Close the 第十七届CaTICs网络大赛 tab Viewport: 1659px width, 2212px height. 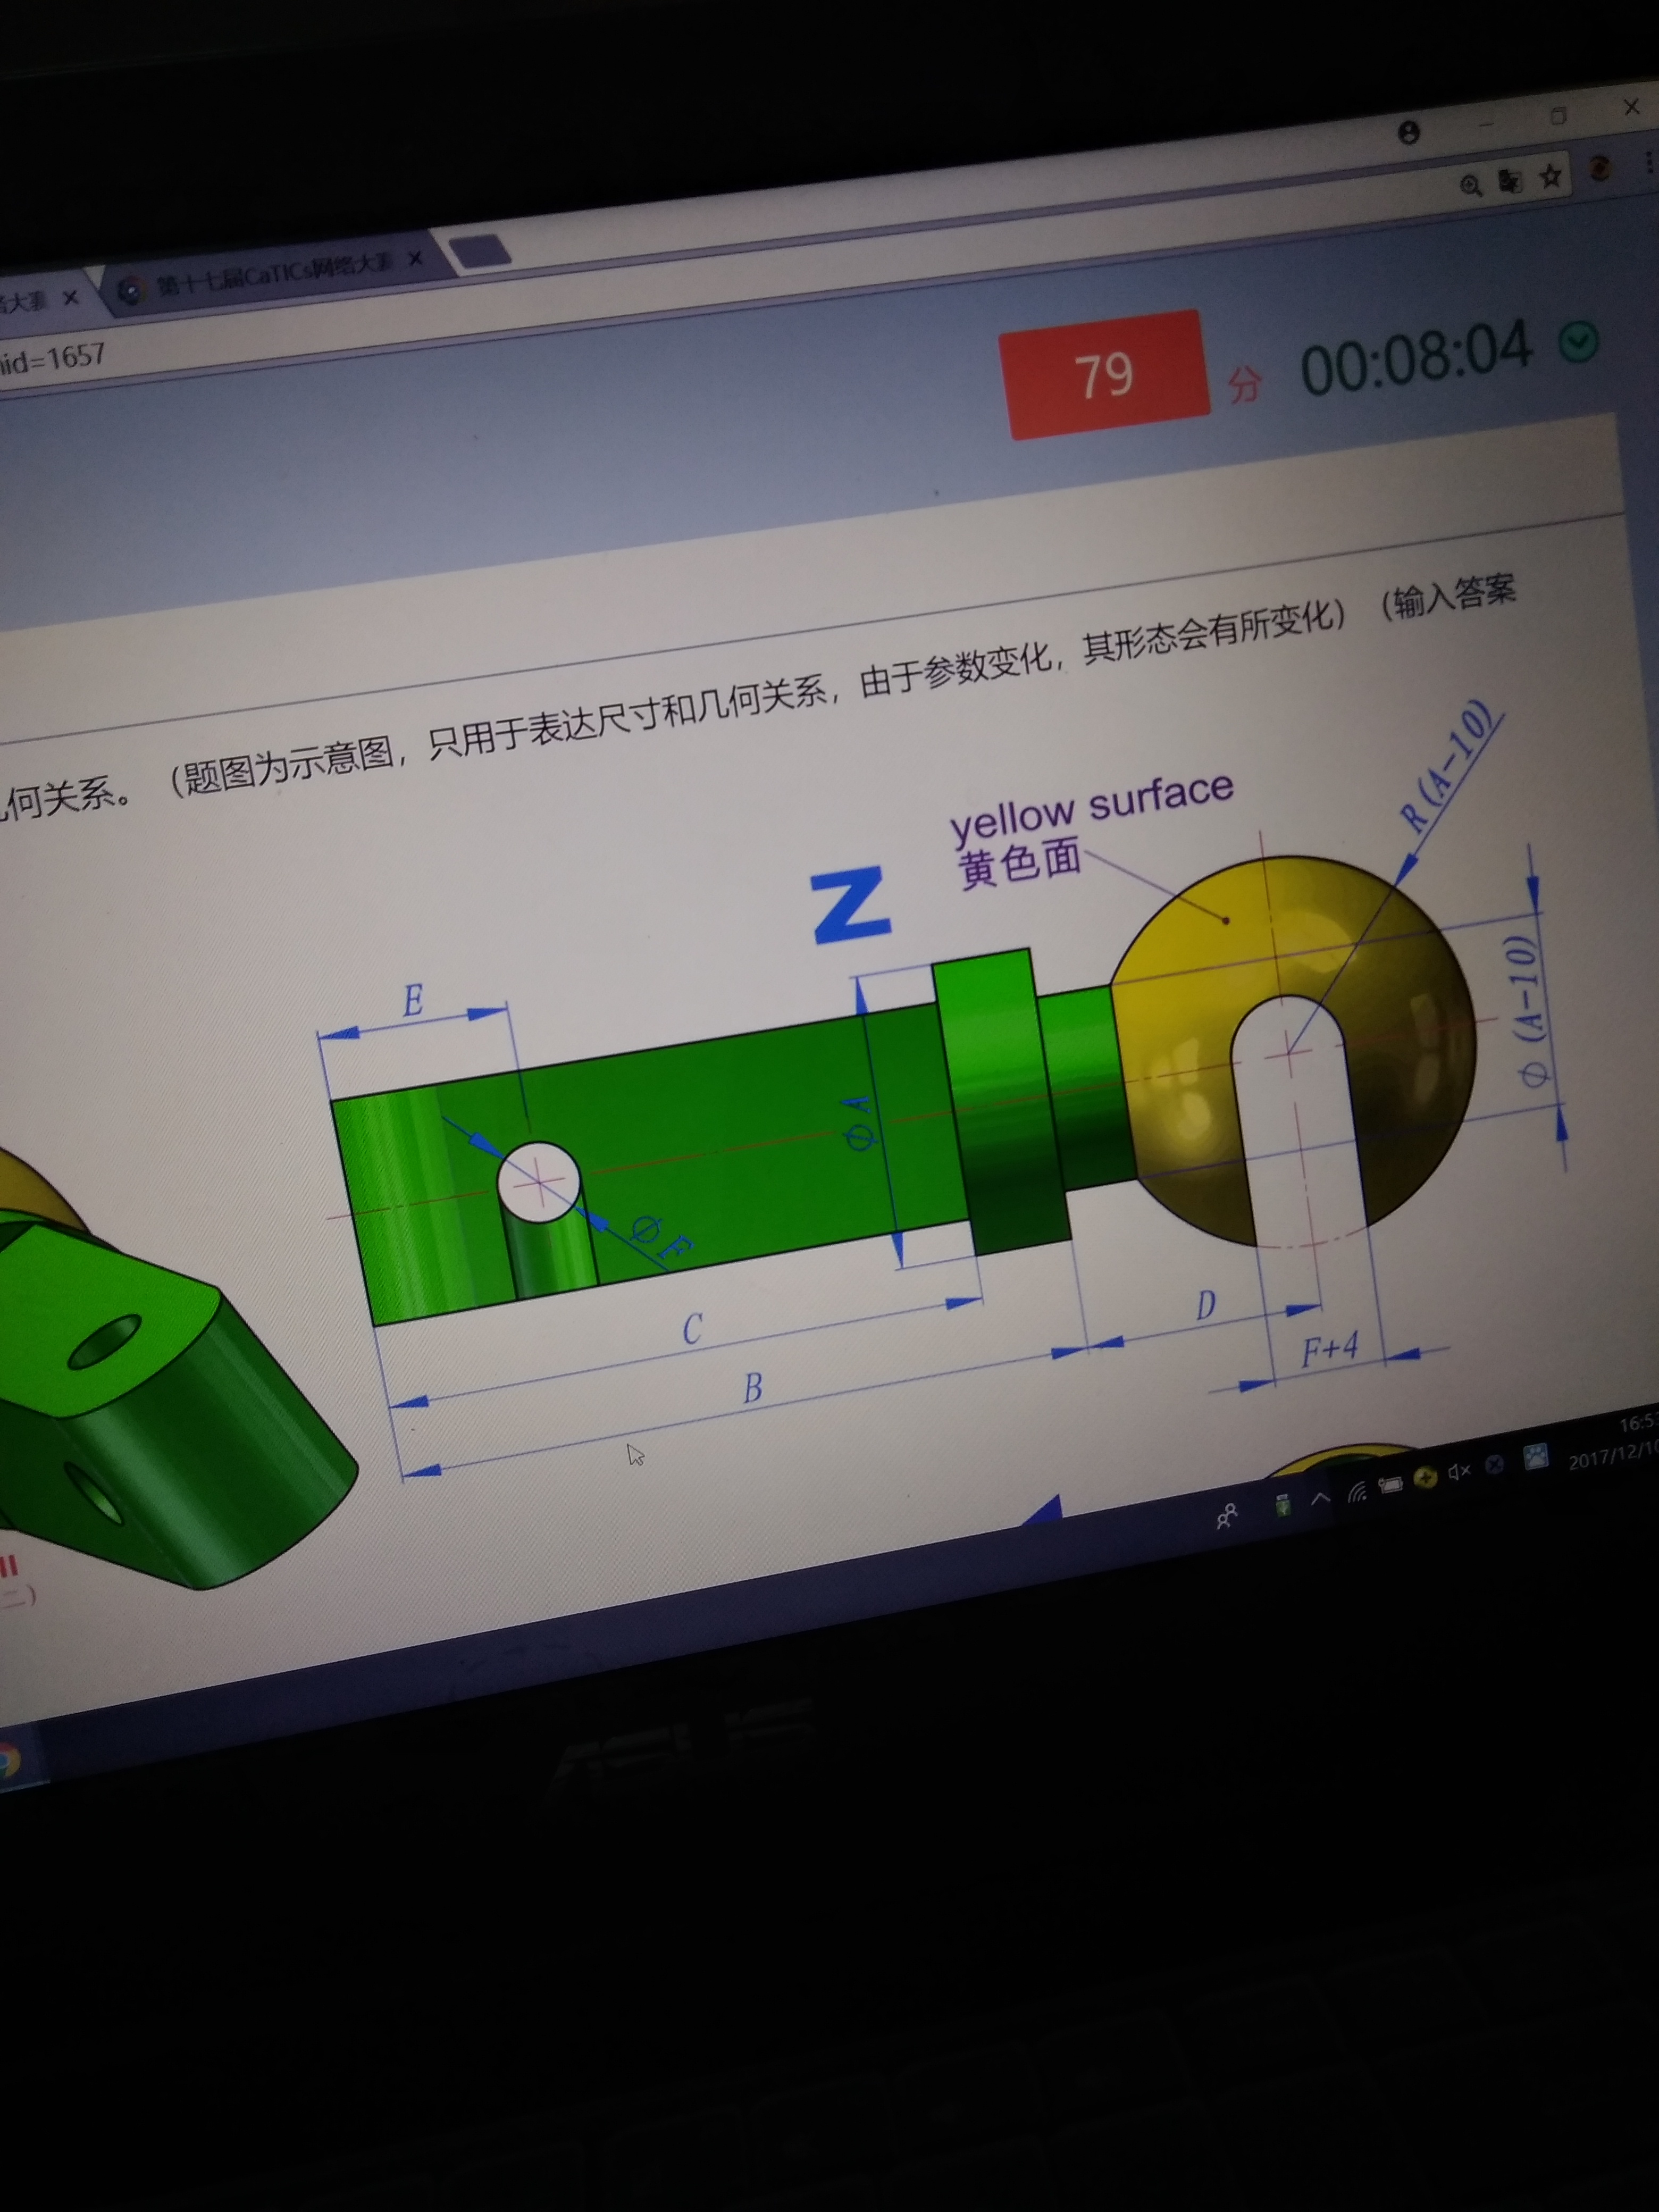point(416,258)
